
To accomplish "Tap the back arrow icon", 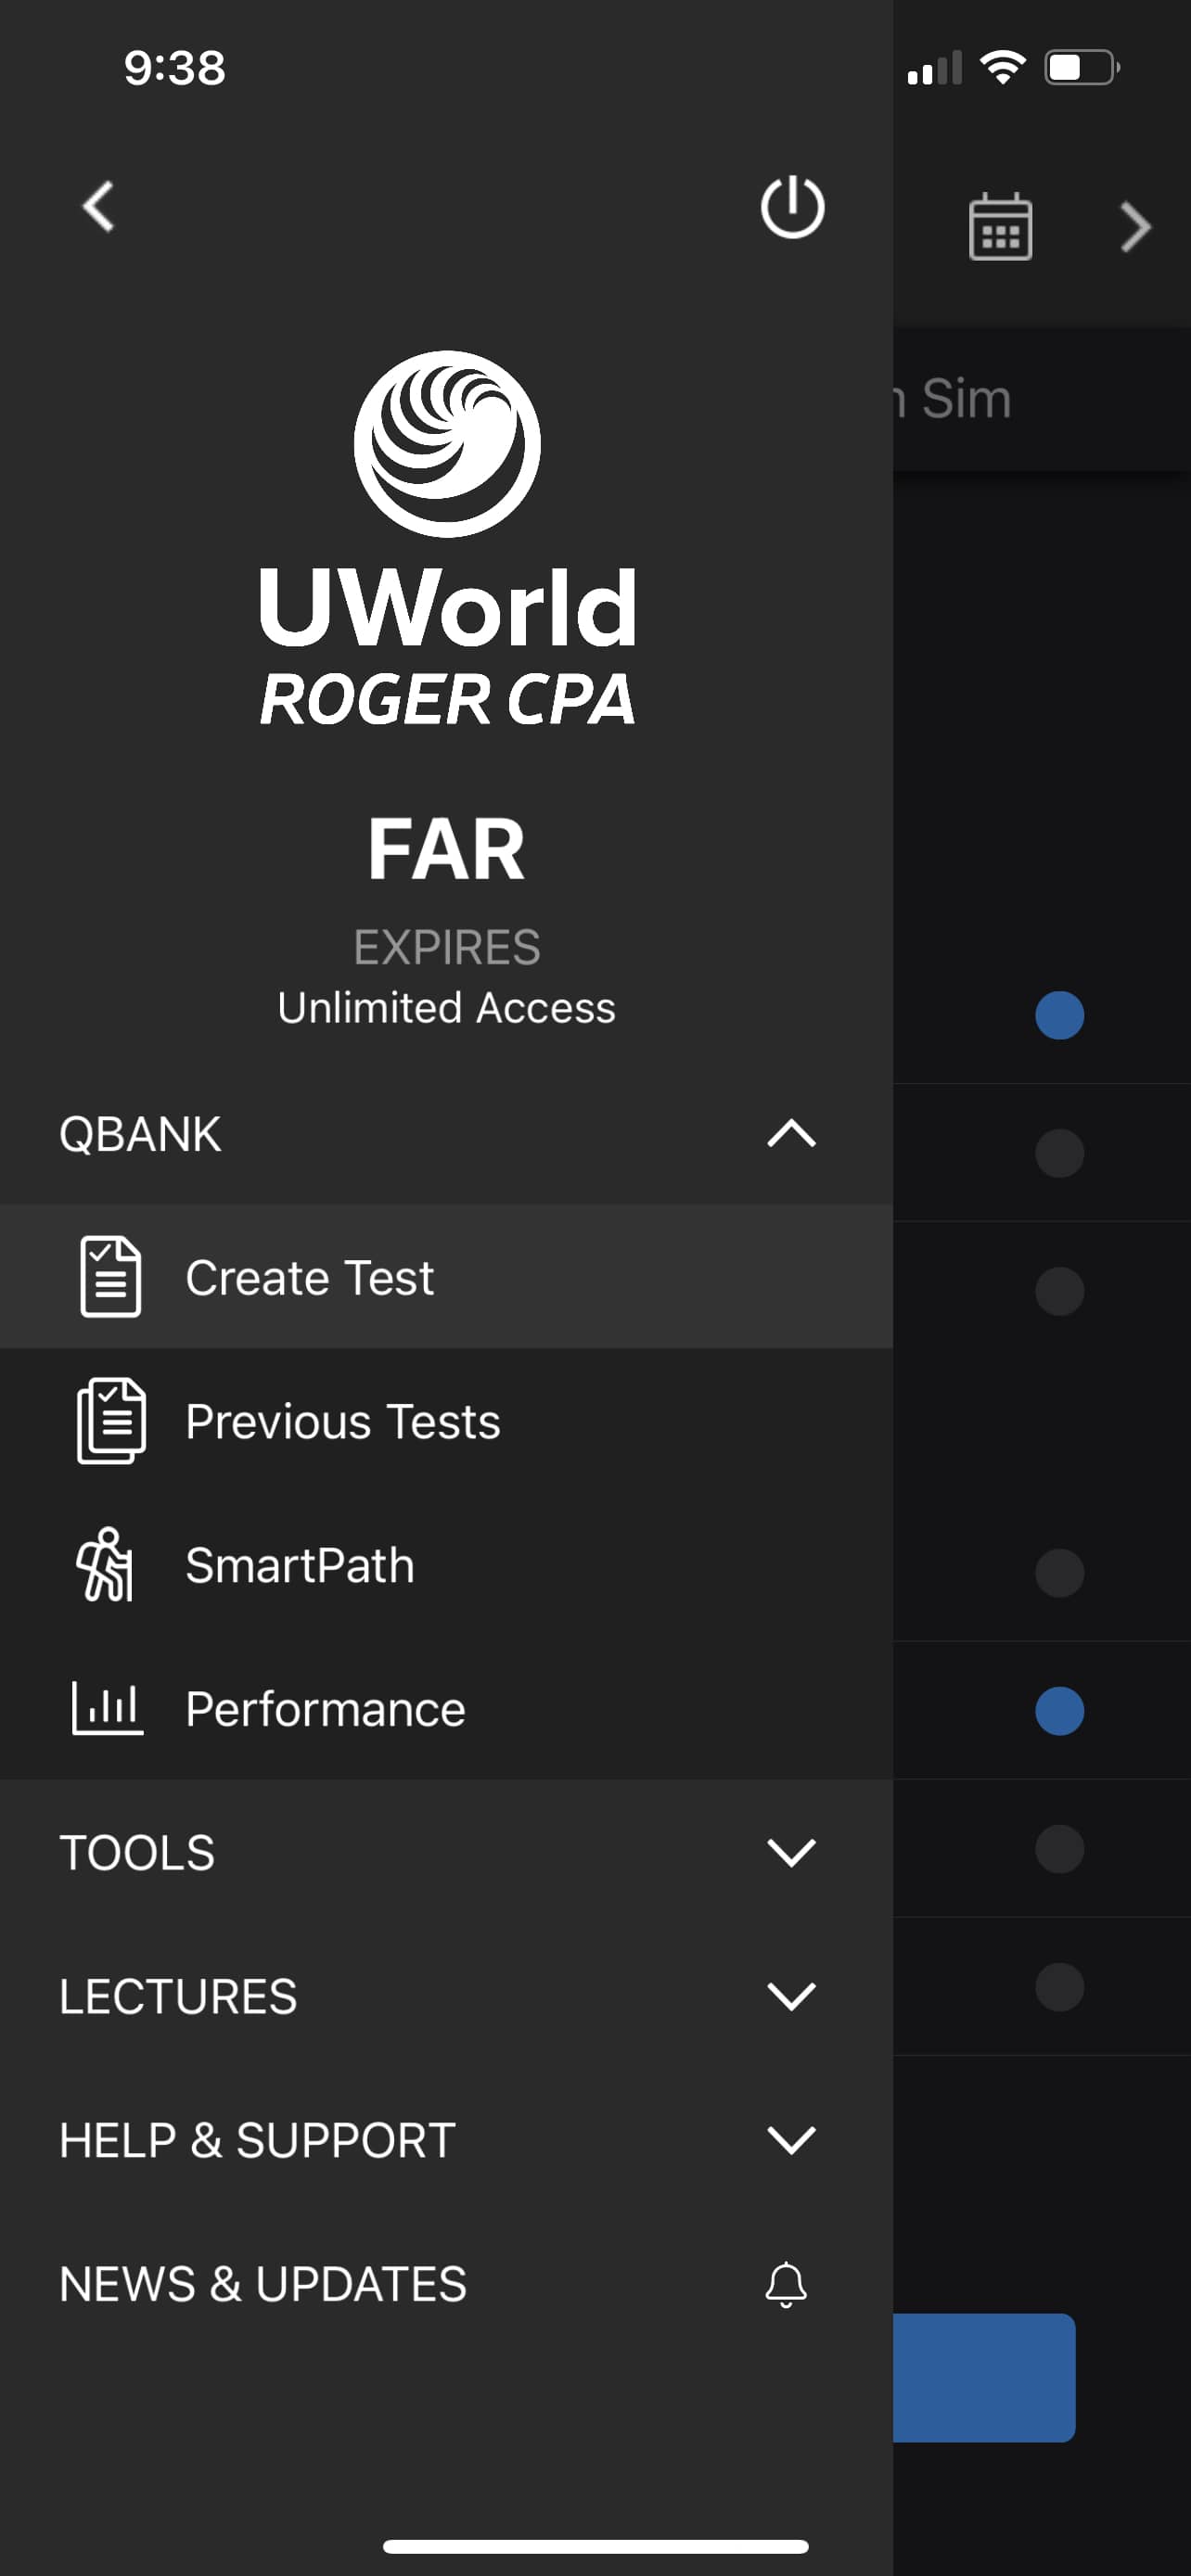I will (x=98, y=207).
